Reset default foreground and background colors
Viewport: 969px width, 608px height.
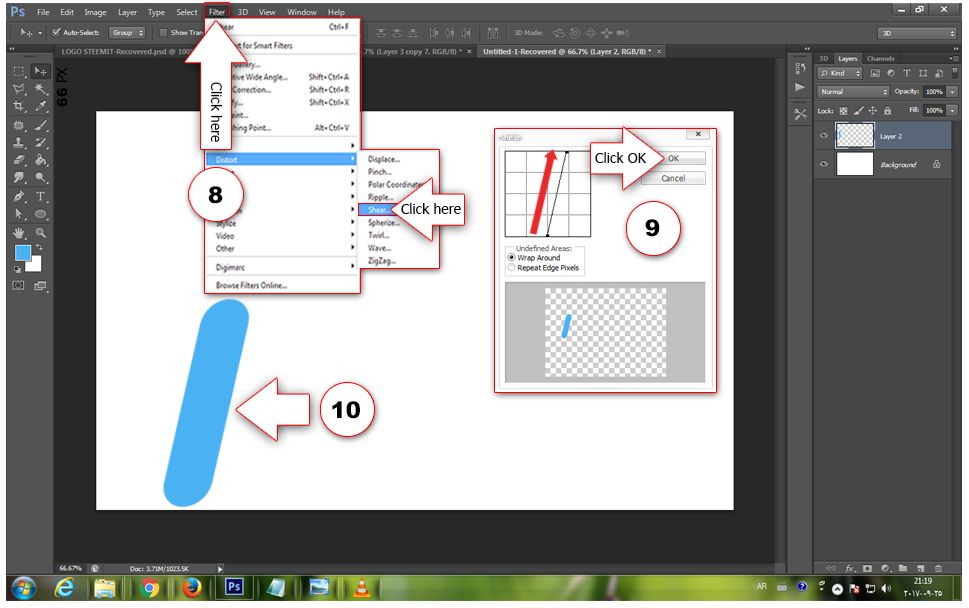(17, 269)
